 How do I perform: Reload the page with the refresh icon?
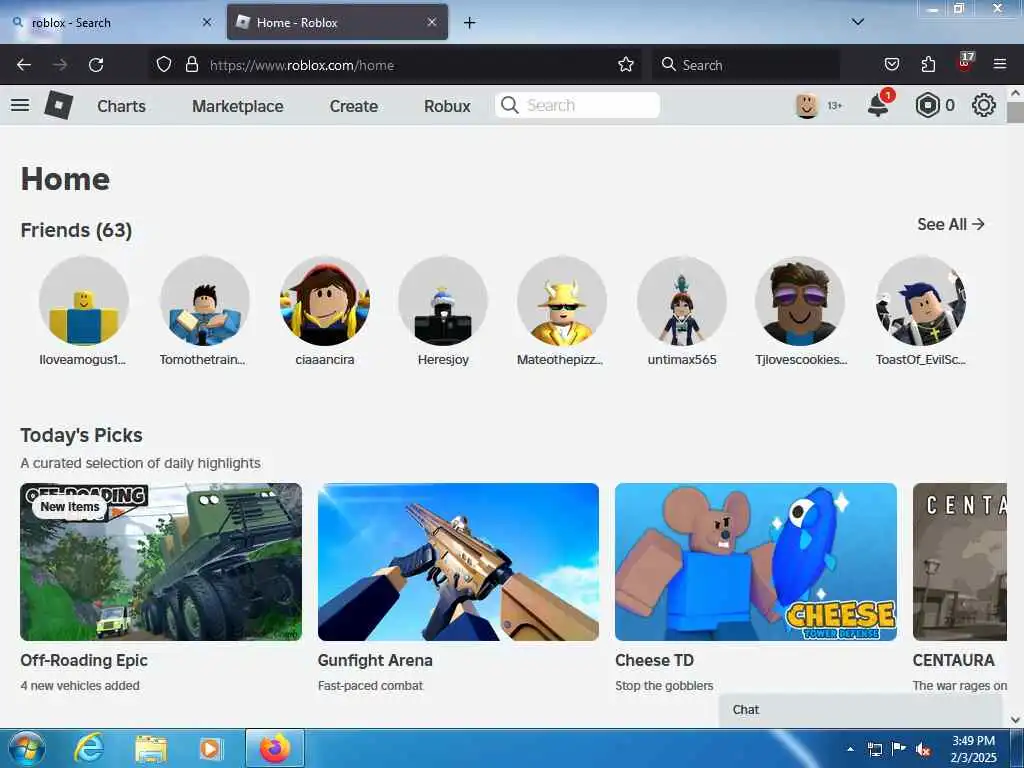[96, 65]
